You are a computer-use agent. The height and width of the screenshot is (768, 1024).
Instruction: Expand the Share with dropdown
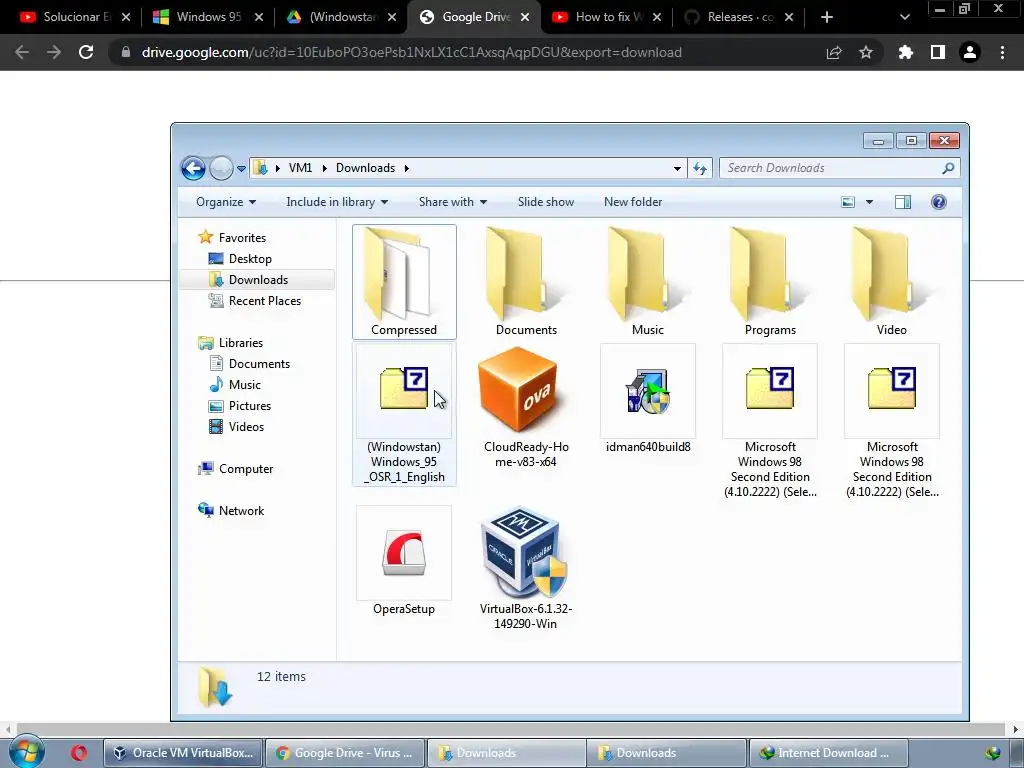[x=453, y=202]
